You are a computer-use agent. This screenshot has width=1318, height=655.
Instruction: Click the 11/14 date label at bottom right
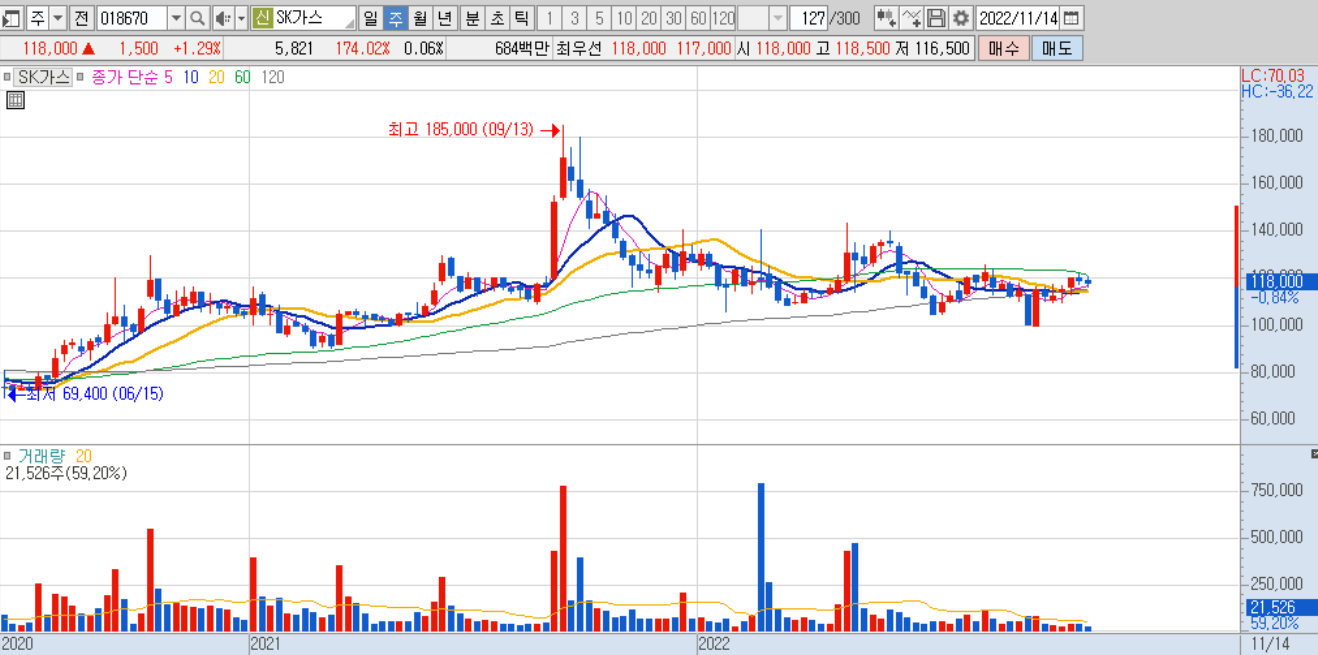(1270, 644)
